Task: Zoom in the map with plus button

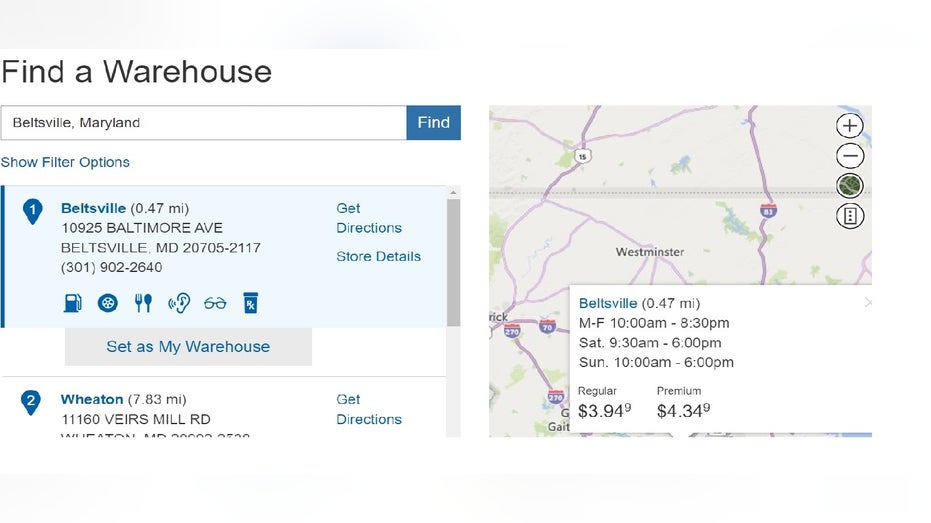Action: pyautogui.click(x=850, y=126)
